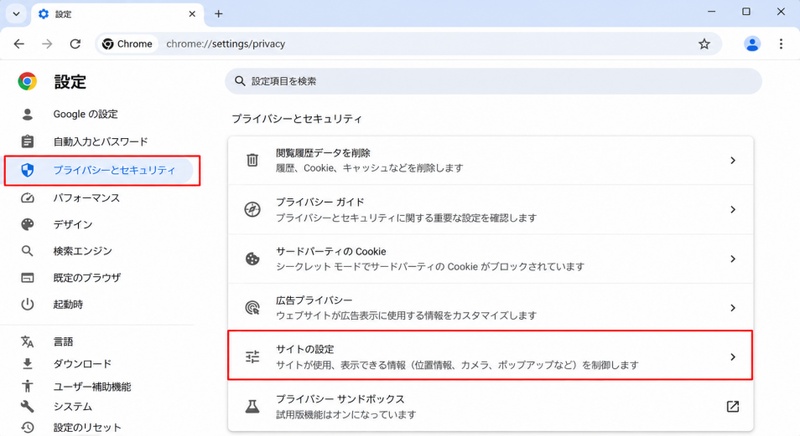This screenshot has height=436, width=800.
Task: Open 起動時 sidebar entry
Action: click(x=68, y=304)
